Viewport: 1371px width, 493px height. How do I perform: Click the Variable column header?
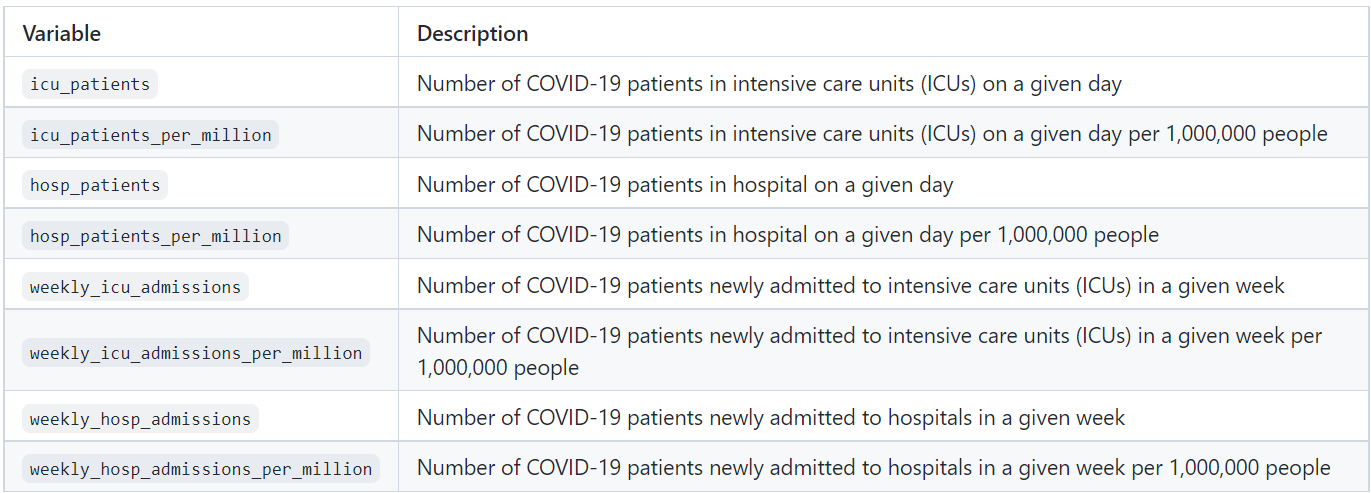(x=62, y=33)
